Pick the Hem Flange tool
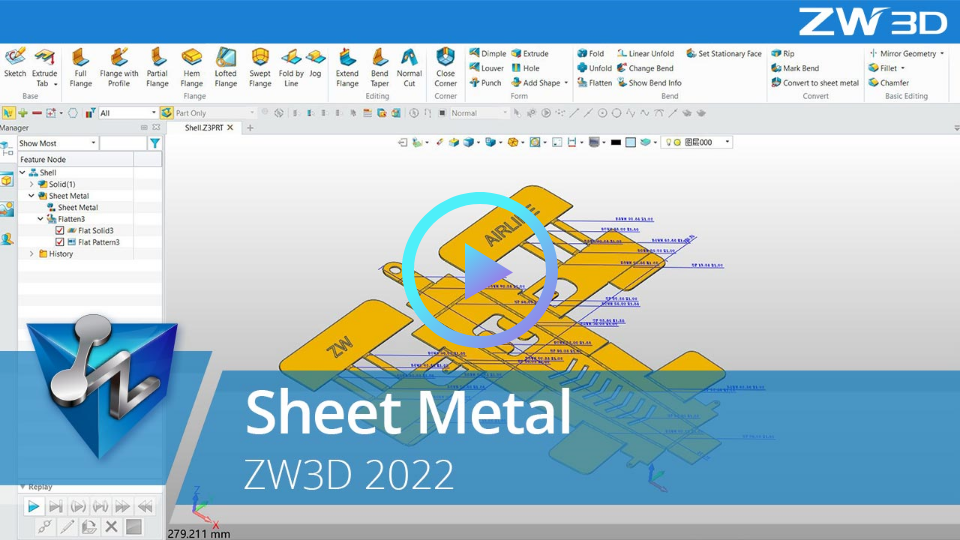Viewport: 960px width, 540px height. [192, 67]
